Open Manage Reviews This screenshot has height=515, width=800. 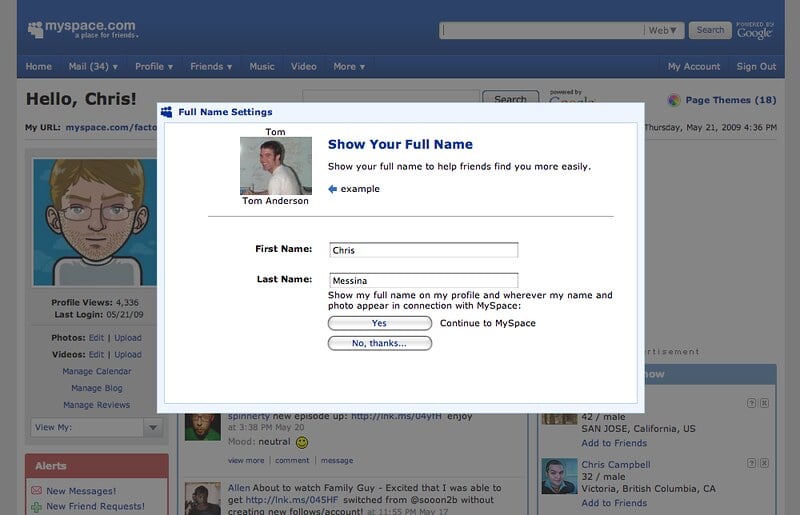click(96, 405)
